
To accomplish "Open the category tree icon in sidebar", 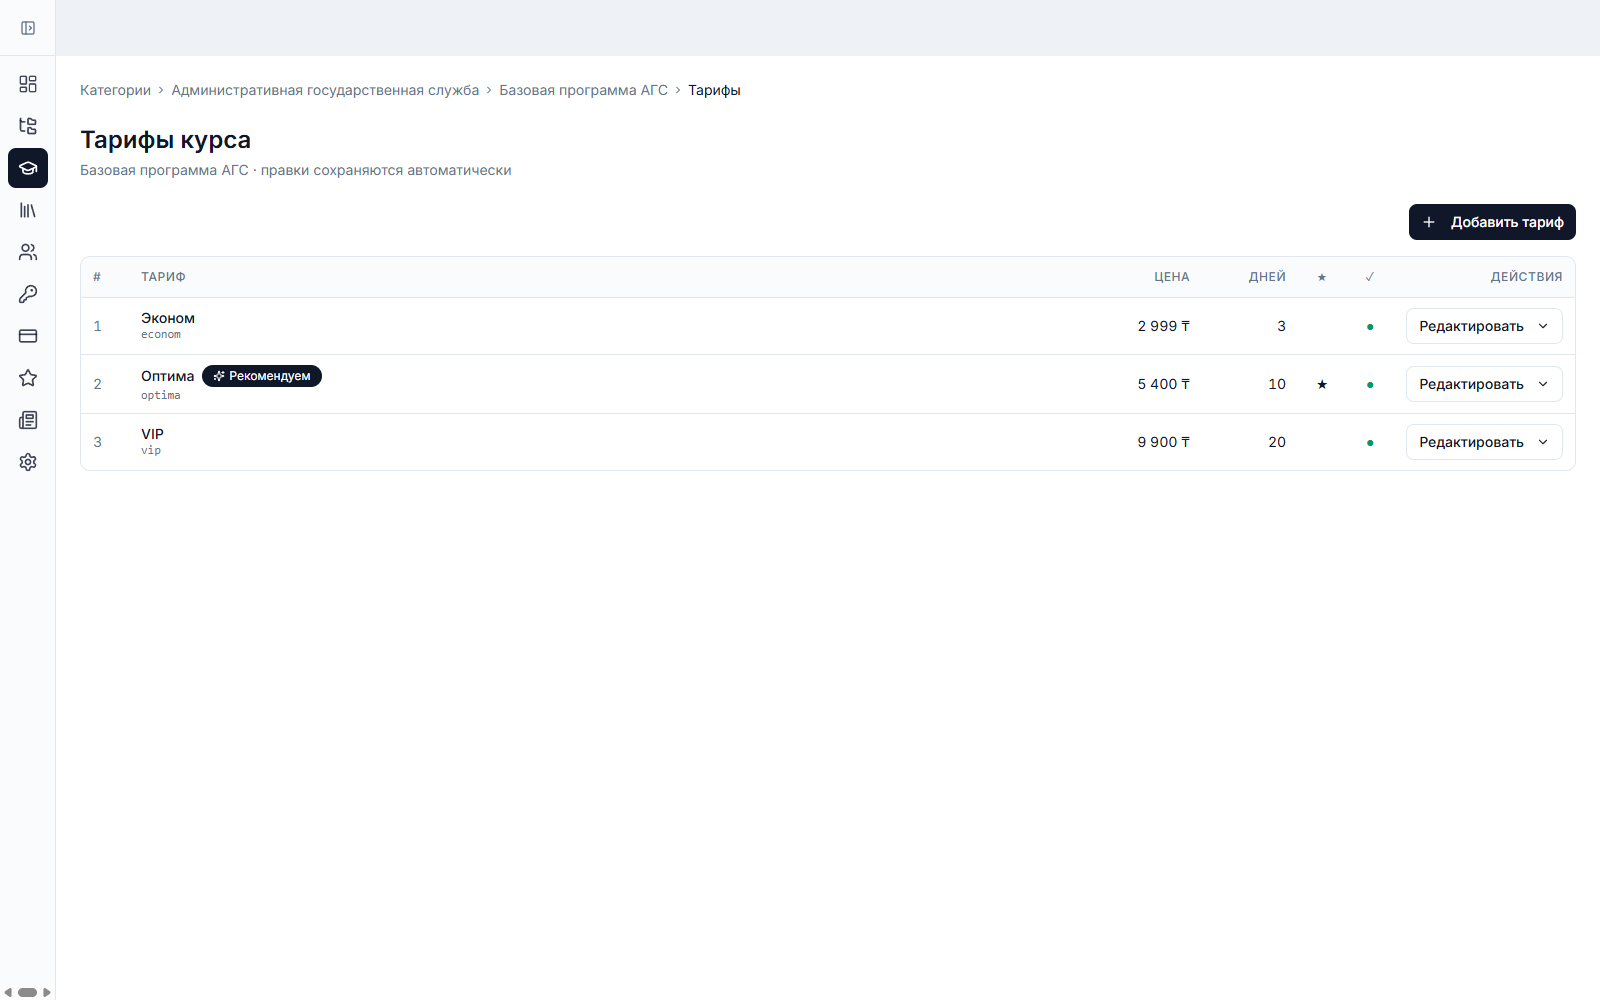I will (28, 126).
